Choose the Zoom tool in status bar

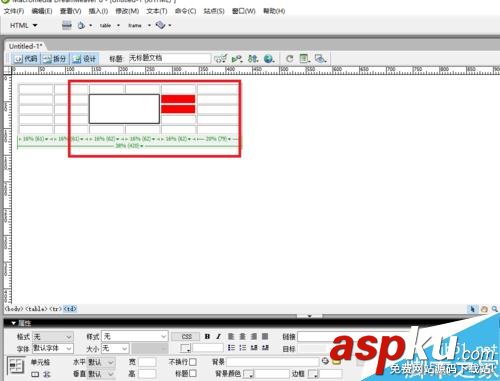pos(495,309)
